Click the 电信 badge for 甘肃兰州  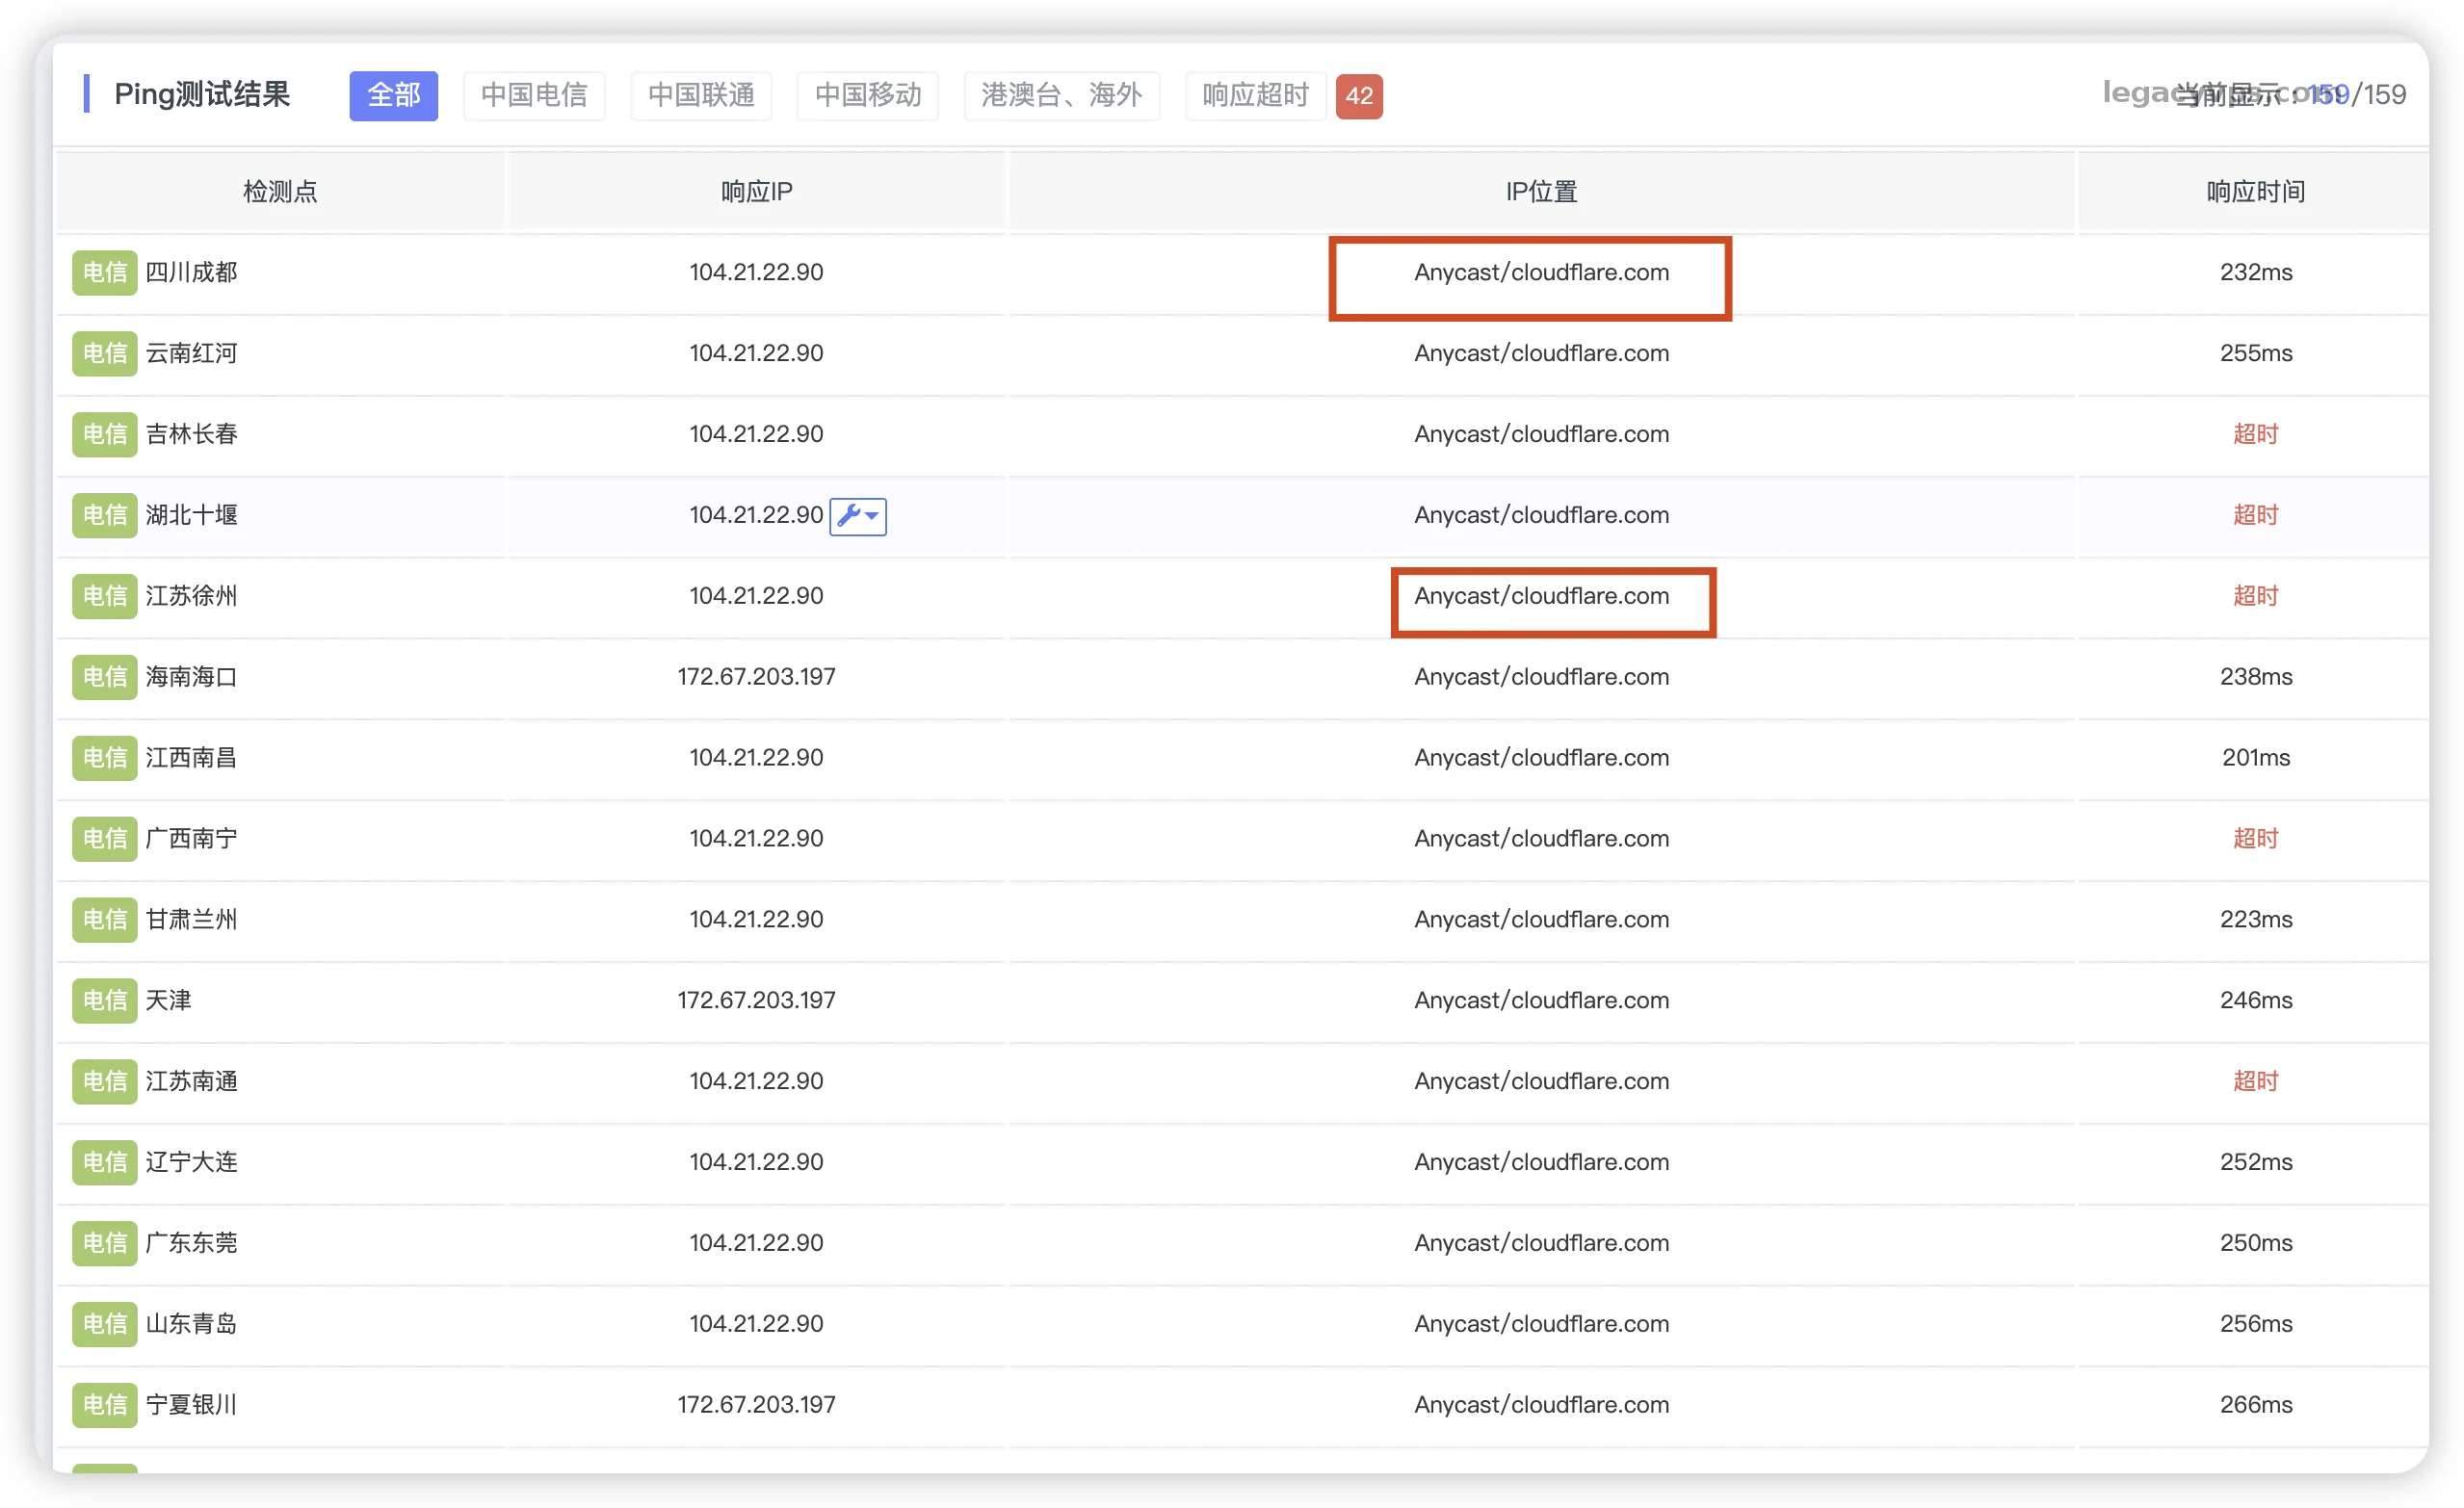[x=104, y=920]
